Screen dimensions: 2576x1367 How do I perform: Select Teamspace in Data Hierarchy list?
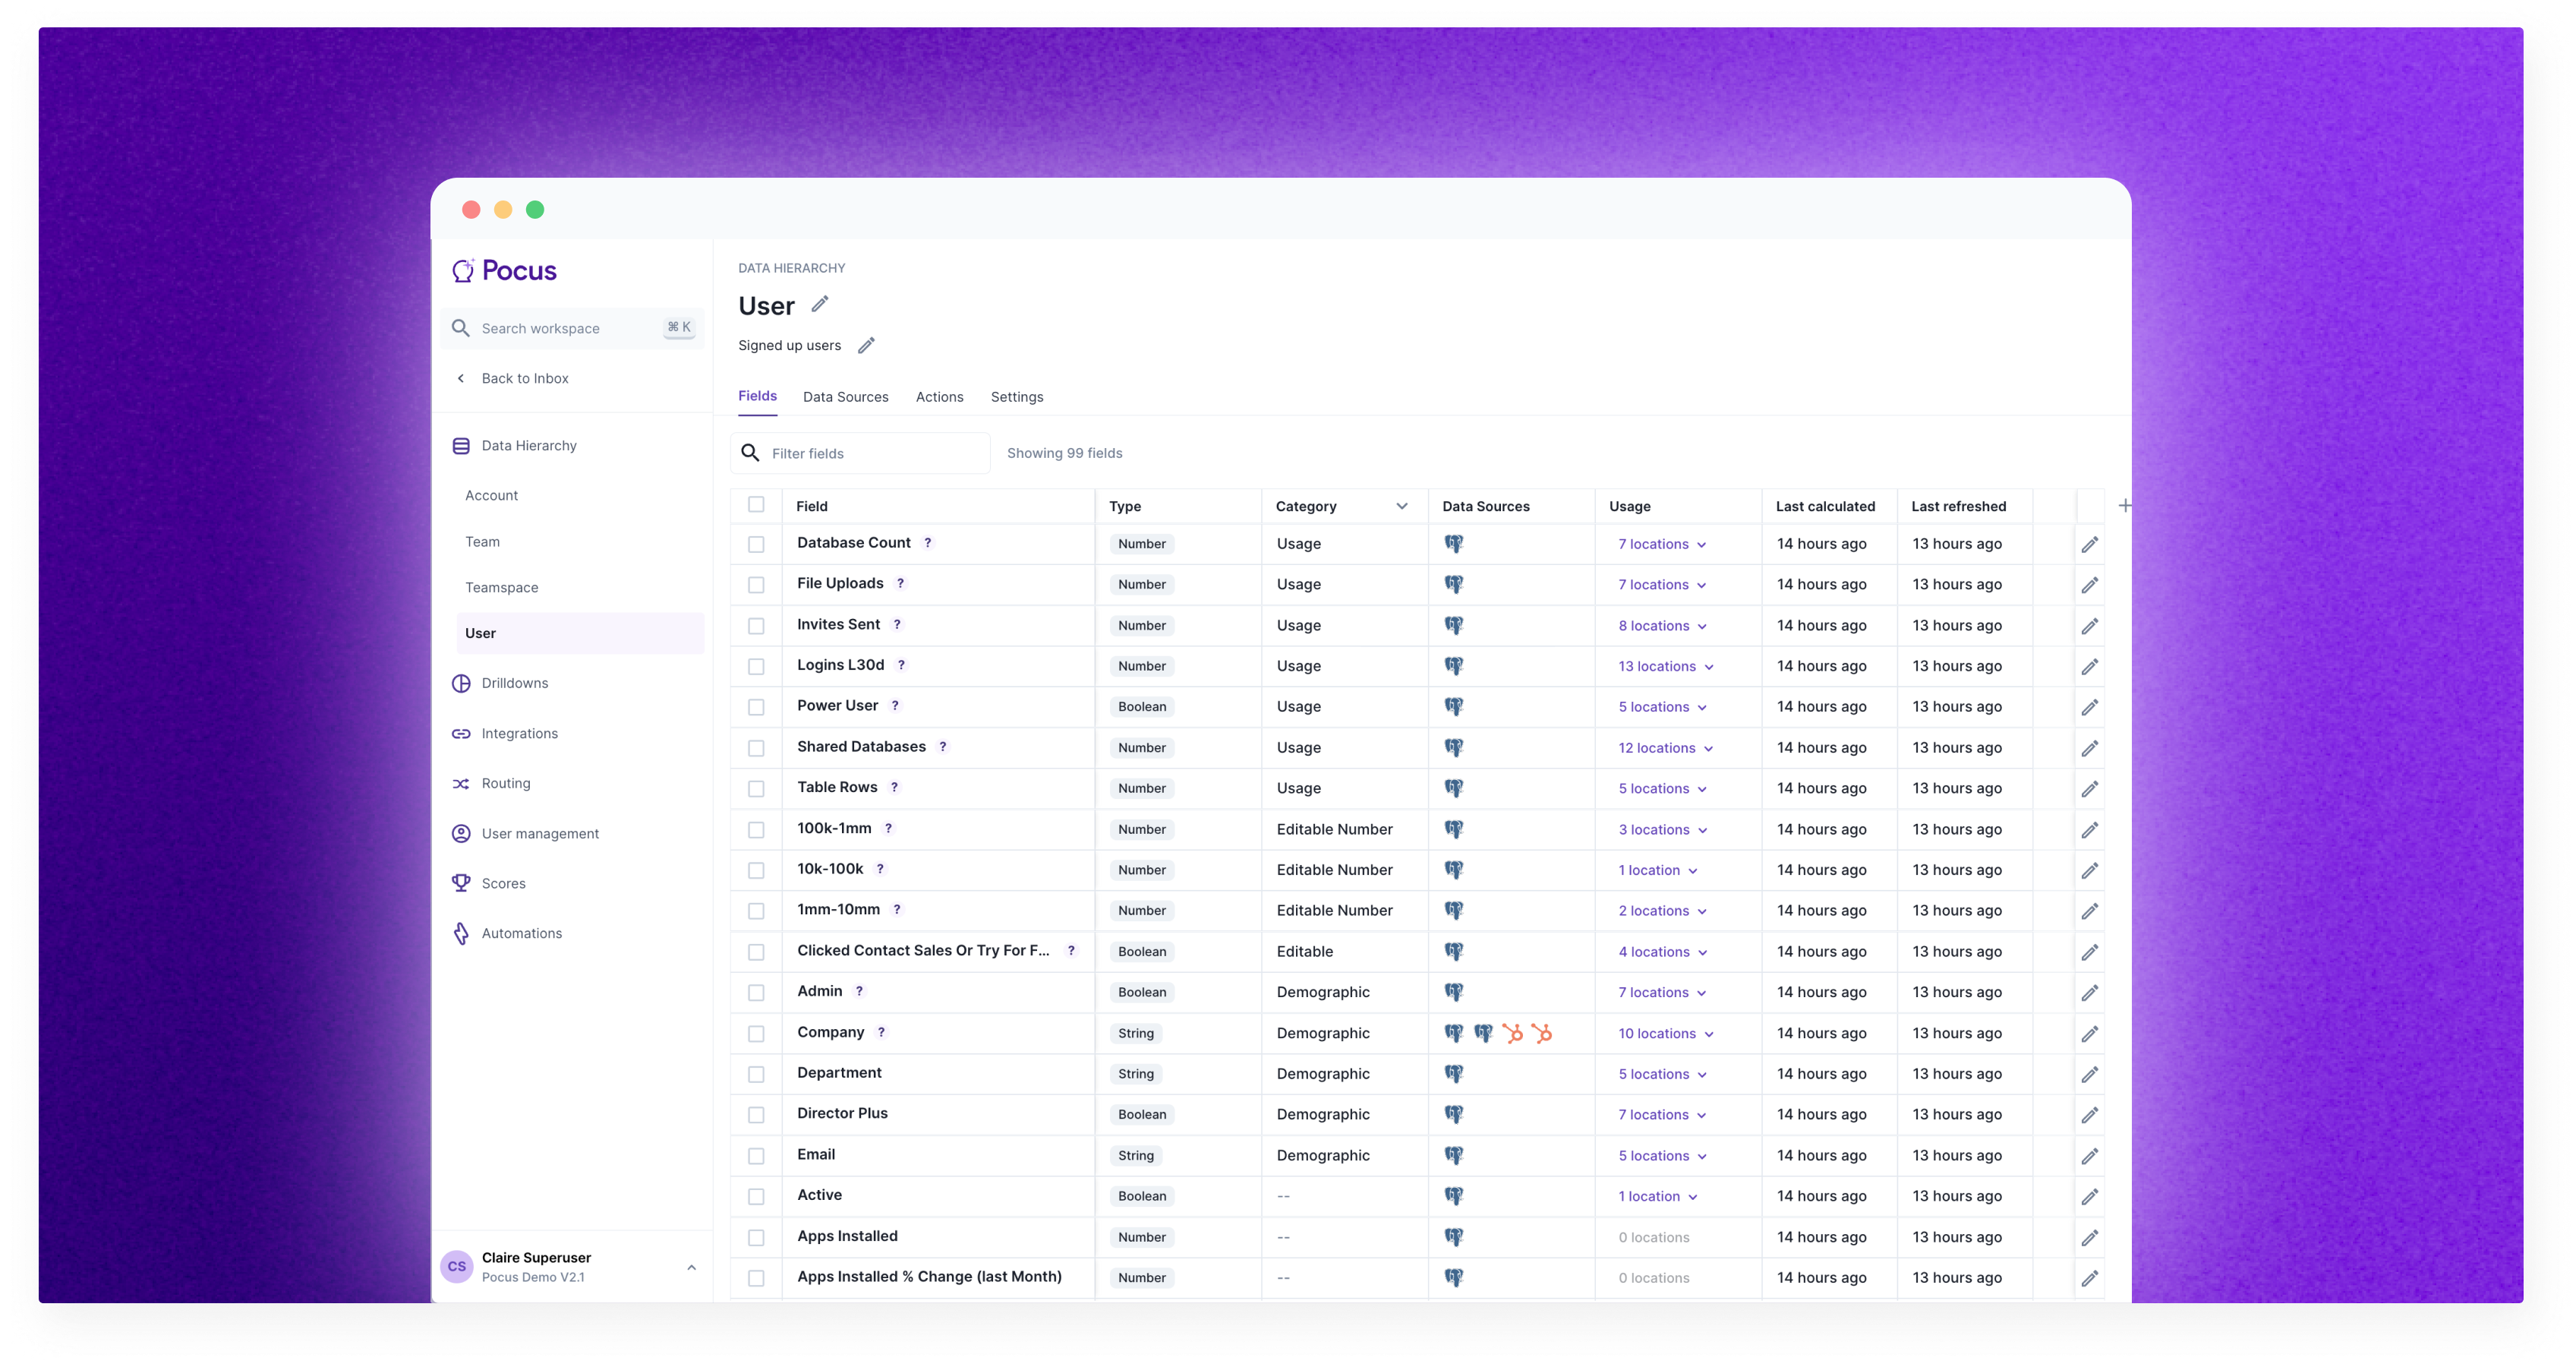pos(501,587)
